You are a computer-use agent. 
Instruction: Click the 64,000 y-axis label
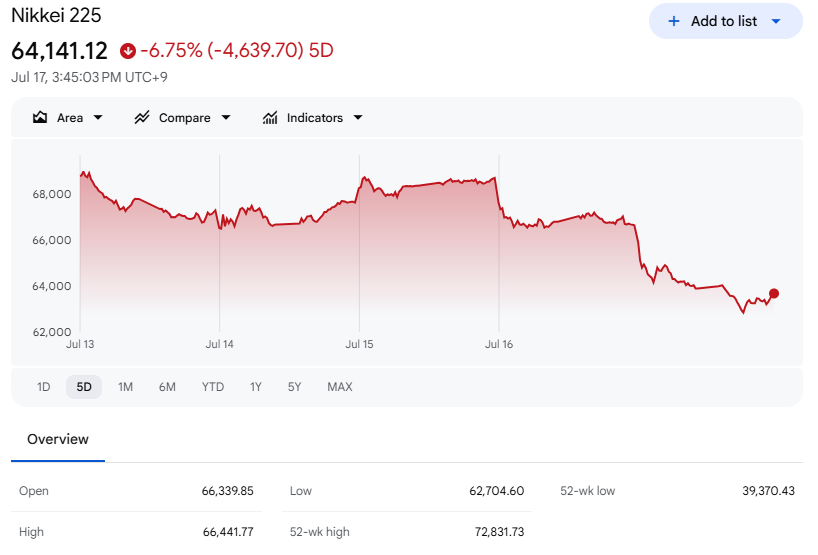52,286
